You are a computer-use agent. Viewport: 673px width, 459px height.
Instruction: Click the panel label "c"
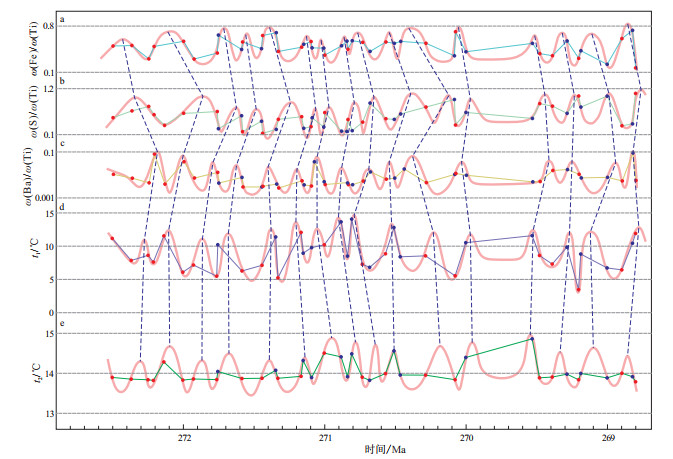click(62, 143)
